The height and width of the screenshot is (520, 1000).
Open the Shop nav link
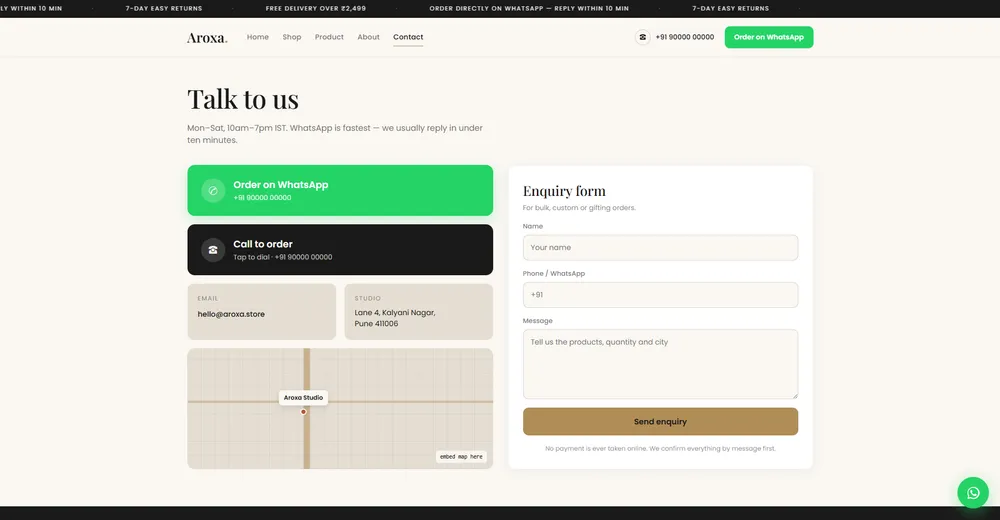[x=291, y=37]
